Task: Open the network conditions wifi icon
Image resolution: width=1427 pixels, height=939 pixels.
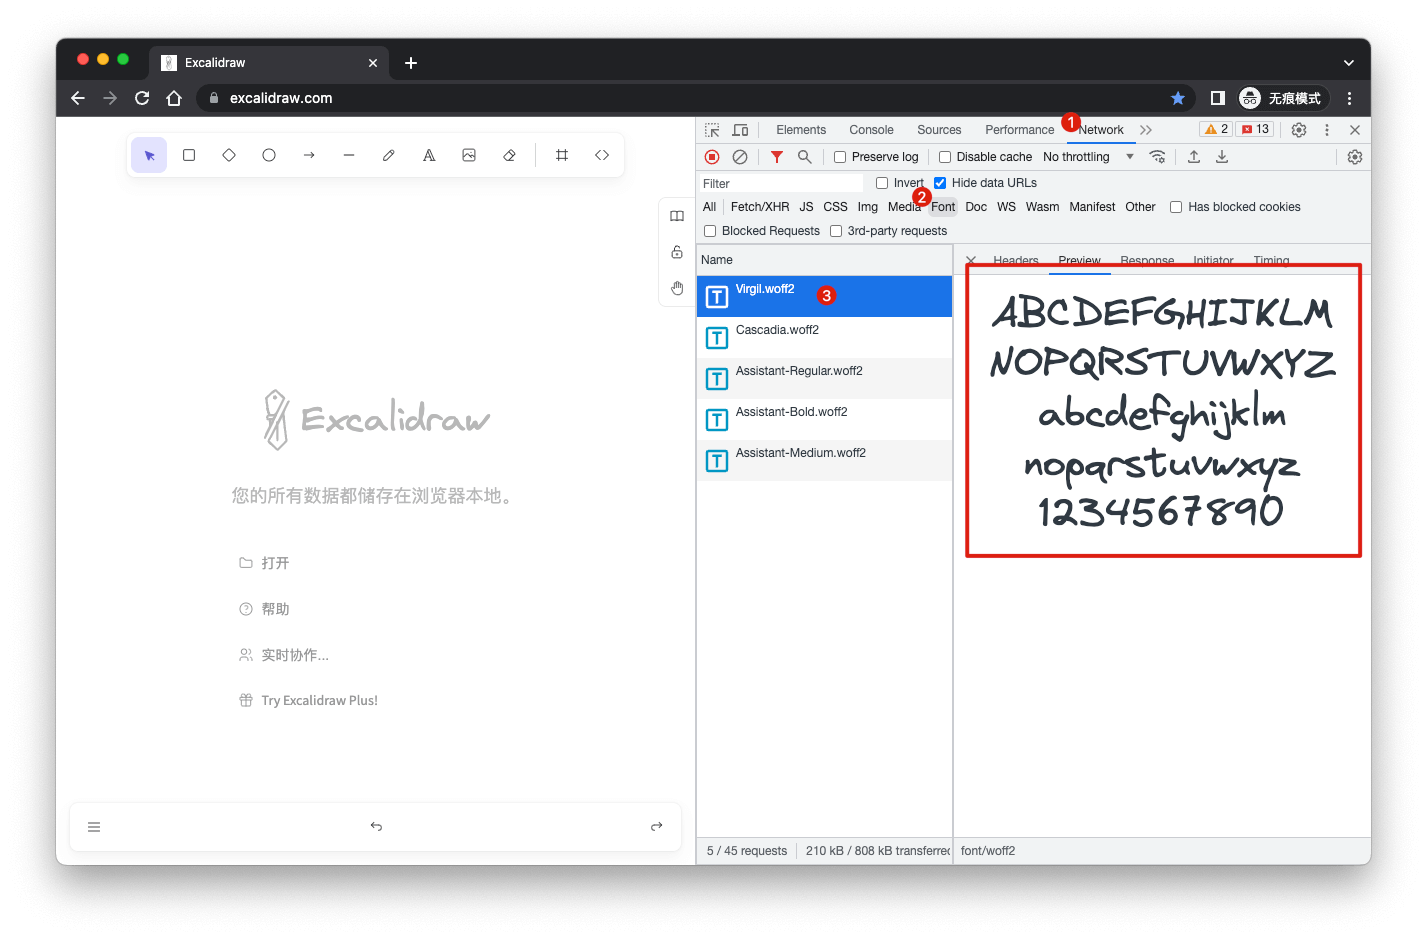Action: (x=1157, y=157)
